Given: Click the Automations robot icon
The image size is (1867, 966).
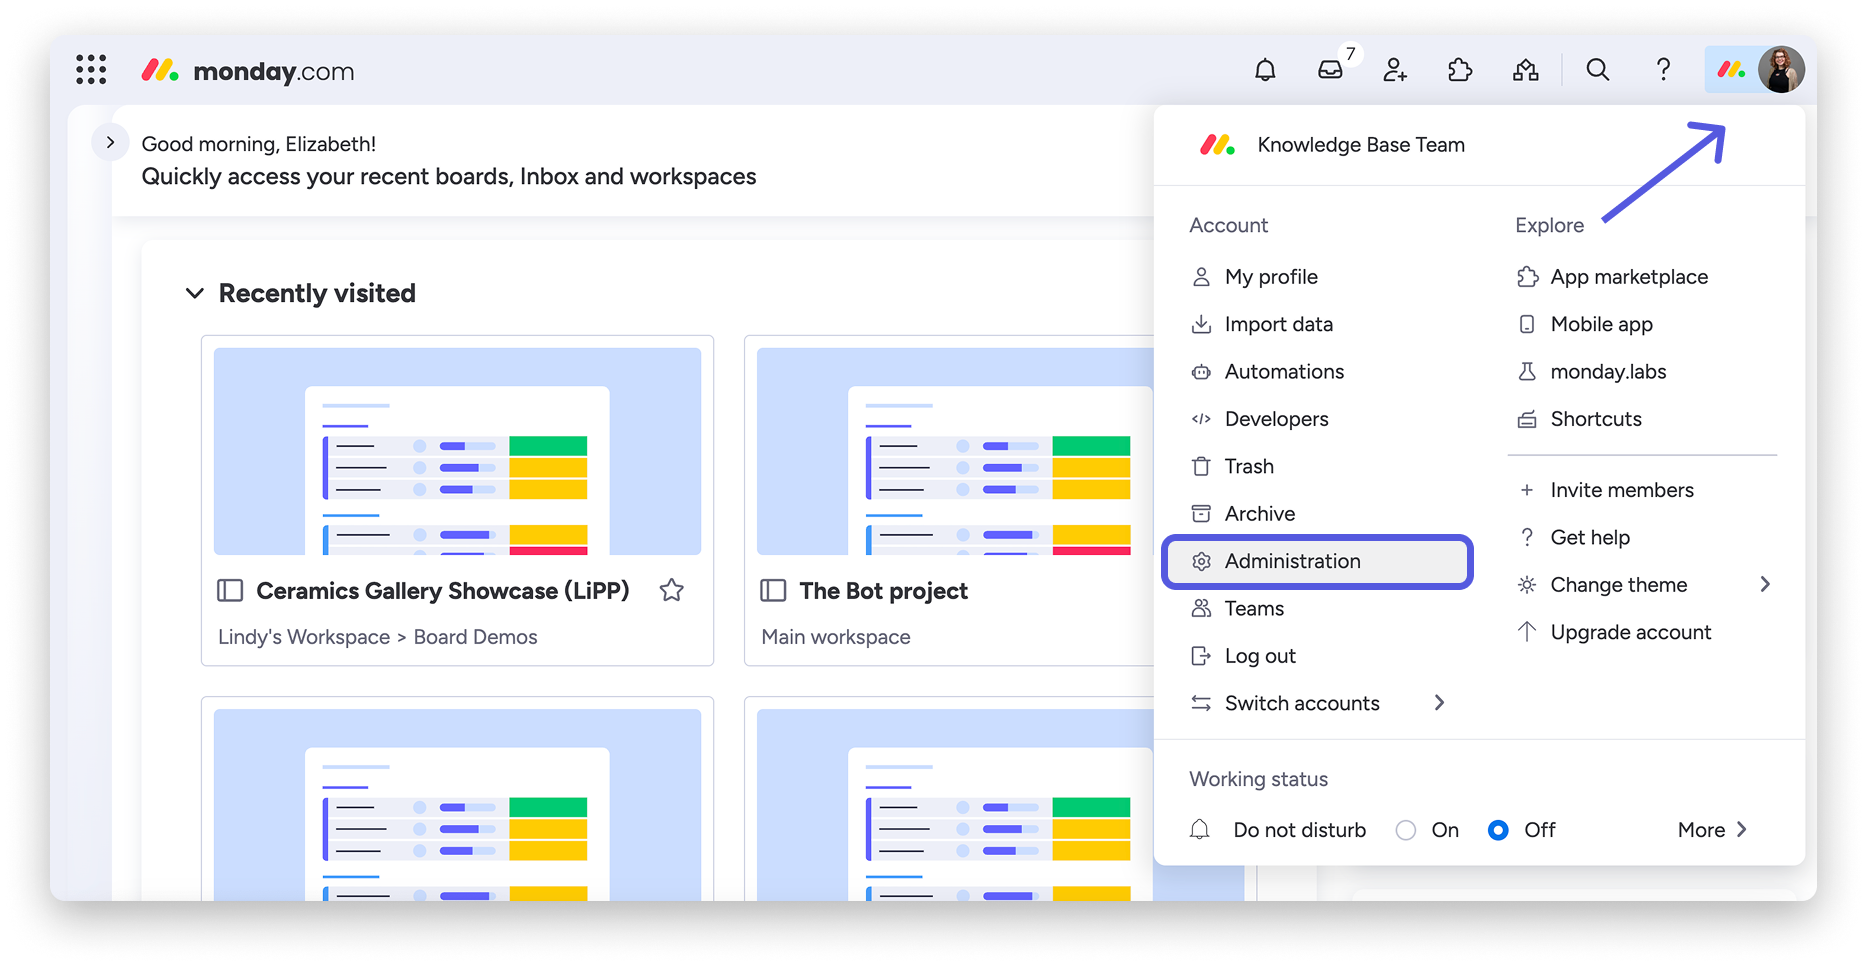Looking at the screenshot, I should click(1201, 372).
